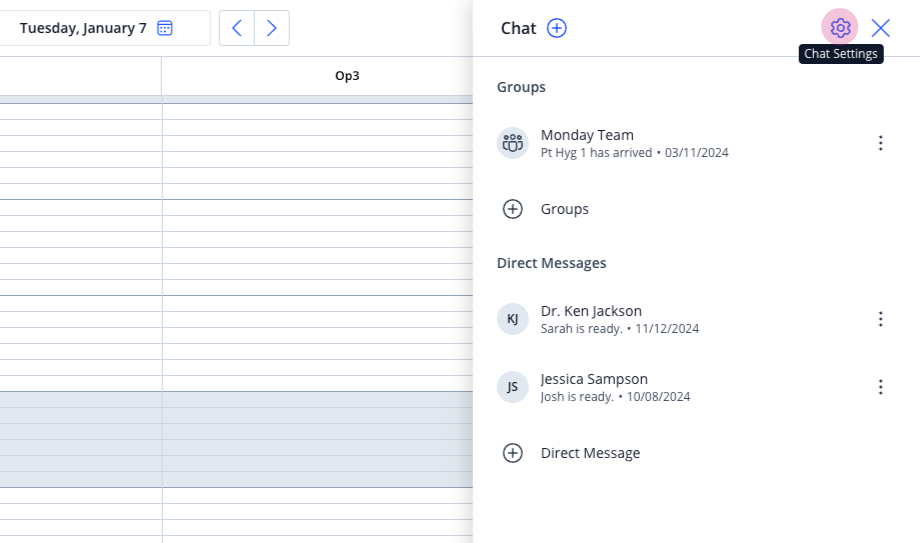
Task: Go to next day arrow
Action: click(x=272, y=28)
